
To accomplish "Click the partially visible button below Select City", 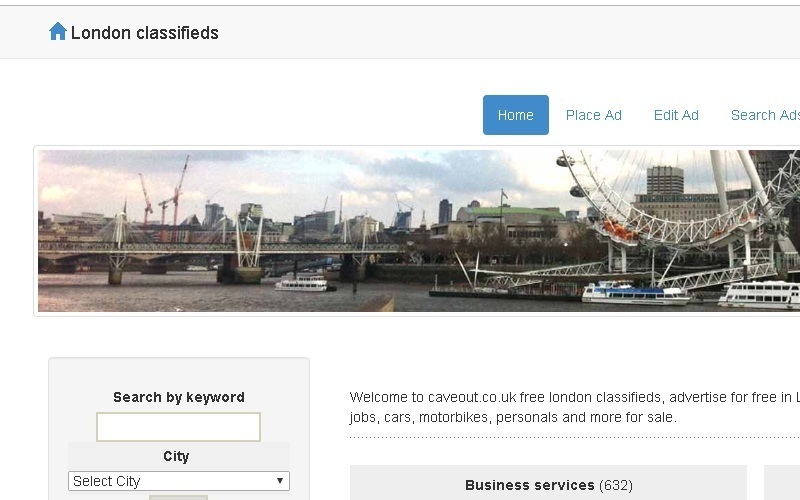I will (x=179, y=497).
